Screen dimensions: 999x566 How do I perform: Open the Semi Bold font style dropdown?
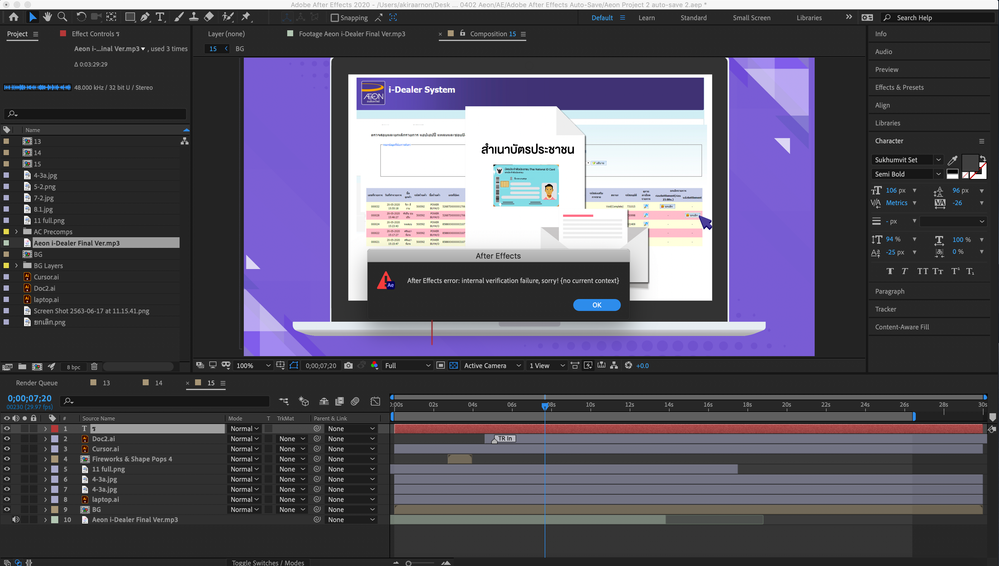(907, 174)
